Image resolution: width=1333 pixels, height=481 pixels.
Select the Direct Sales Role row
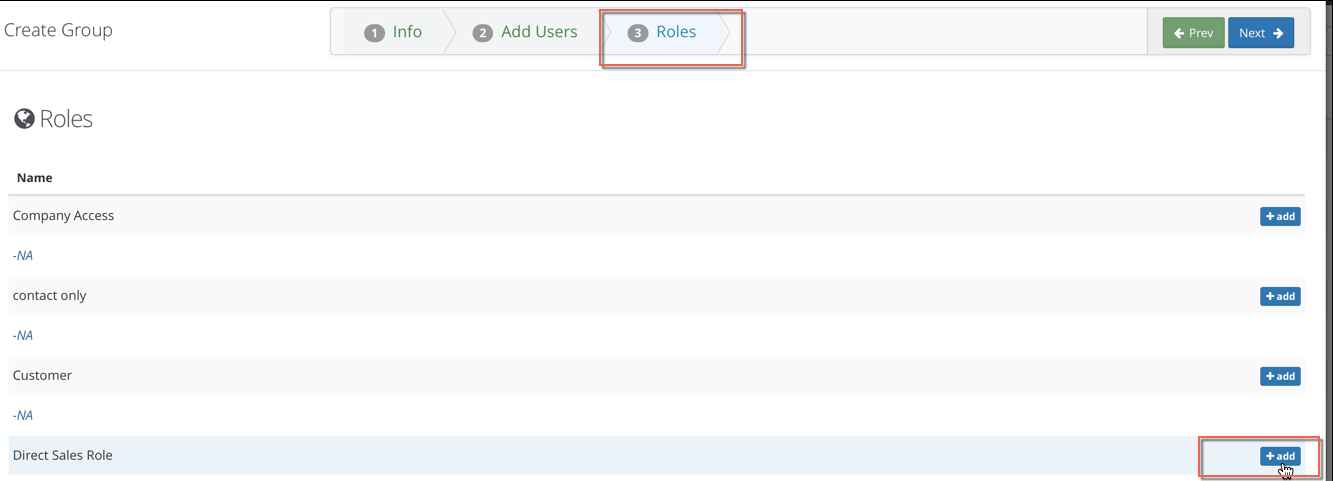[657, 455]
